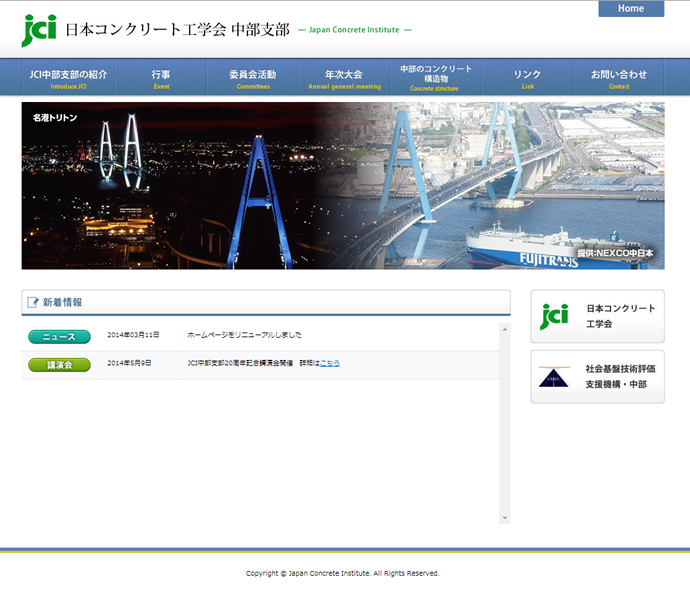
Task: Open the 行事 Event menu item
Action: (161, 78)
